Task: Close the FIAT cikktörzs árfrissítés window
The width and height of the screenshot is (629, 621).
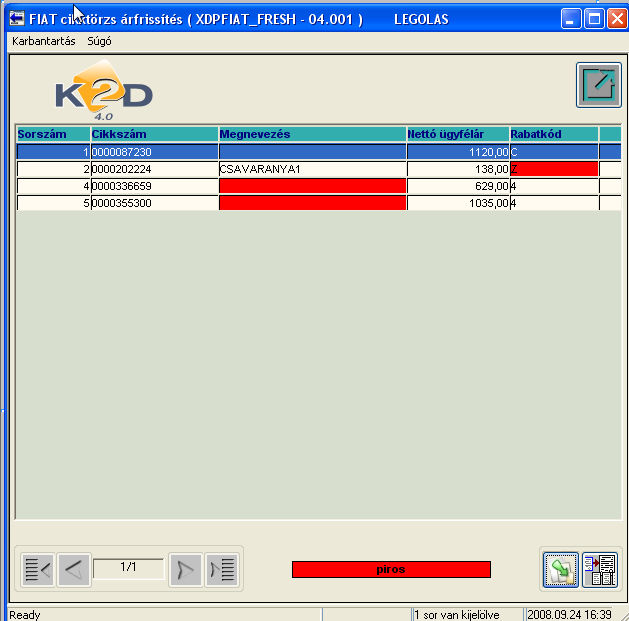Action: click(617, 19)
